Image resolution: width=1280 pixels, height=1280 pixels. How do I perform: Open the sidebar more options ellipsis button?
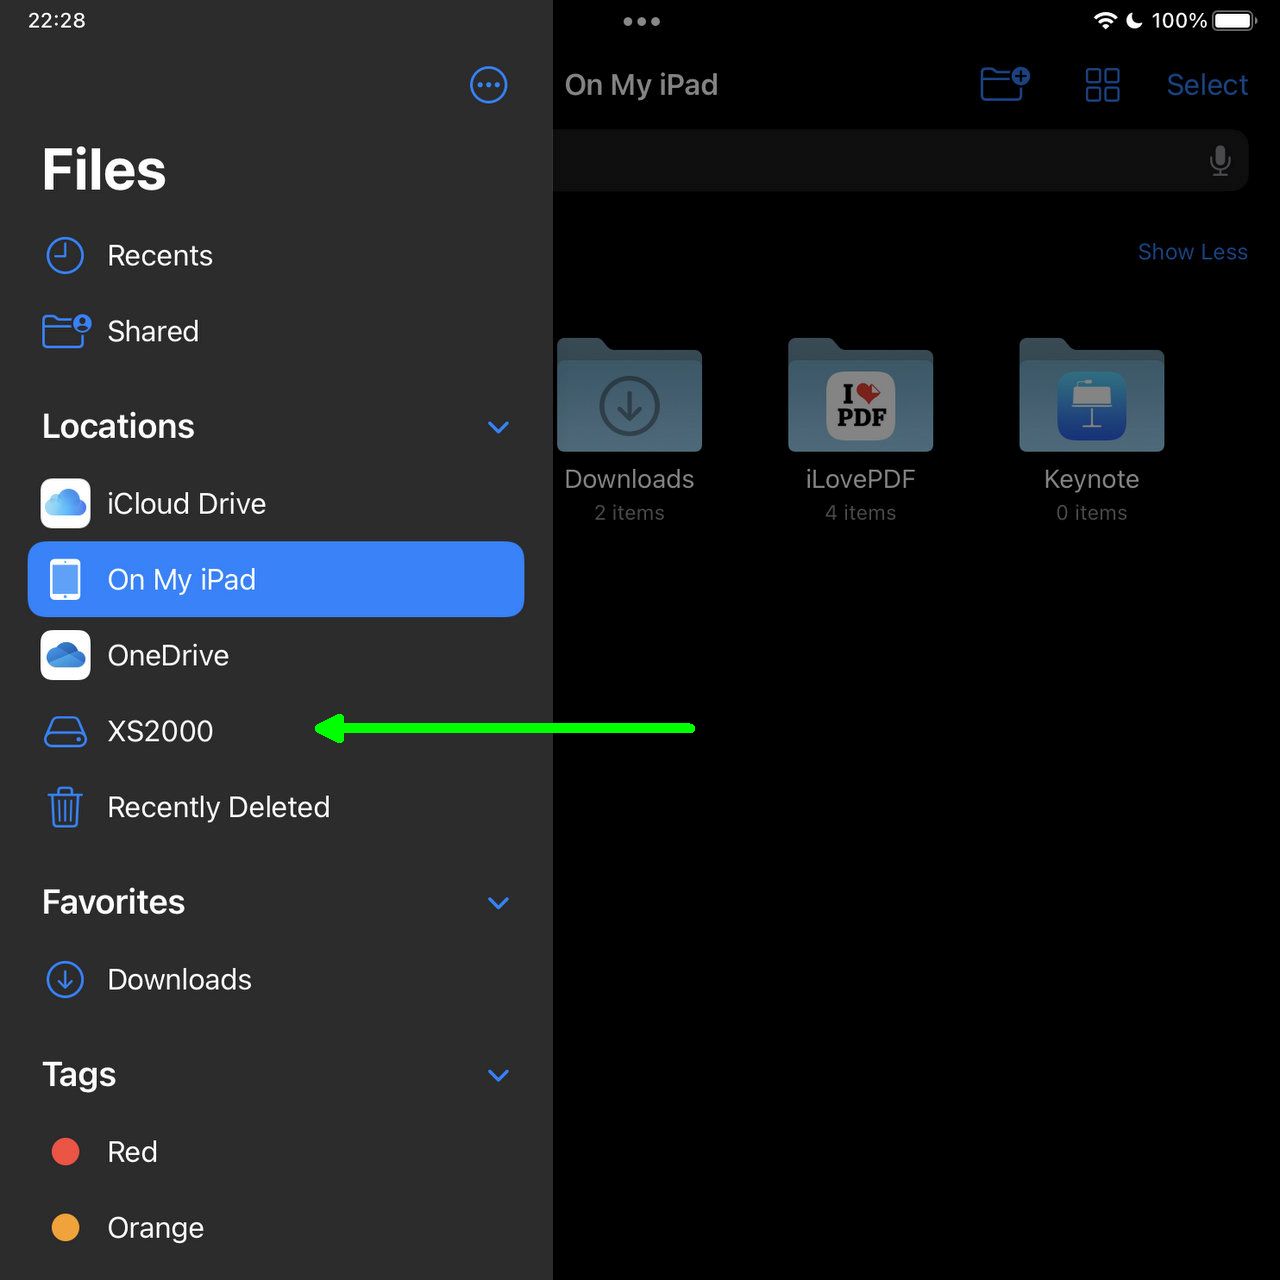coord(488,85)
